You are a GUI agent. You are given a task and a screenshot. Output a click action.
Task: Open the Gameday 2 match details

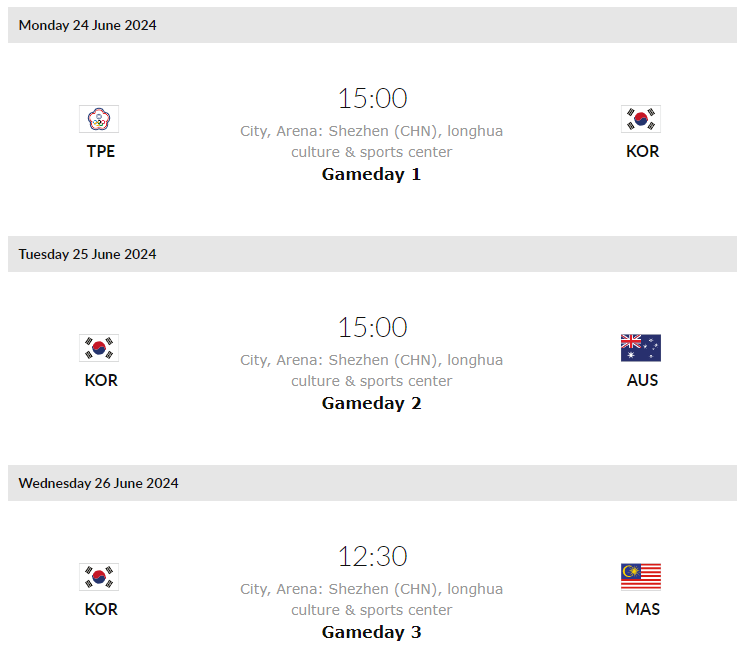click(x=371, y=403)
